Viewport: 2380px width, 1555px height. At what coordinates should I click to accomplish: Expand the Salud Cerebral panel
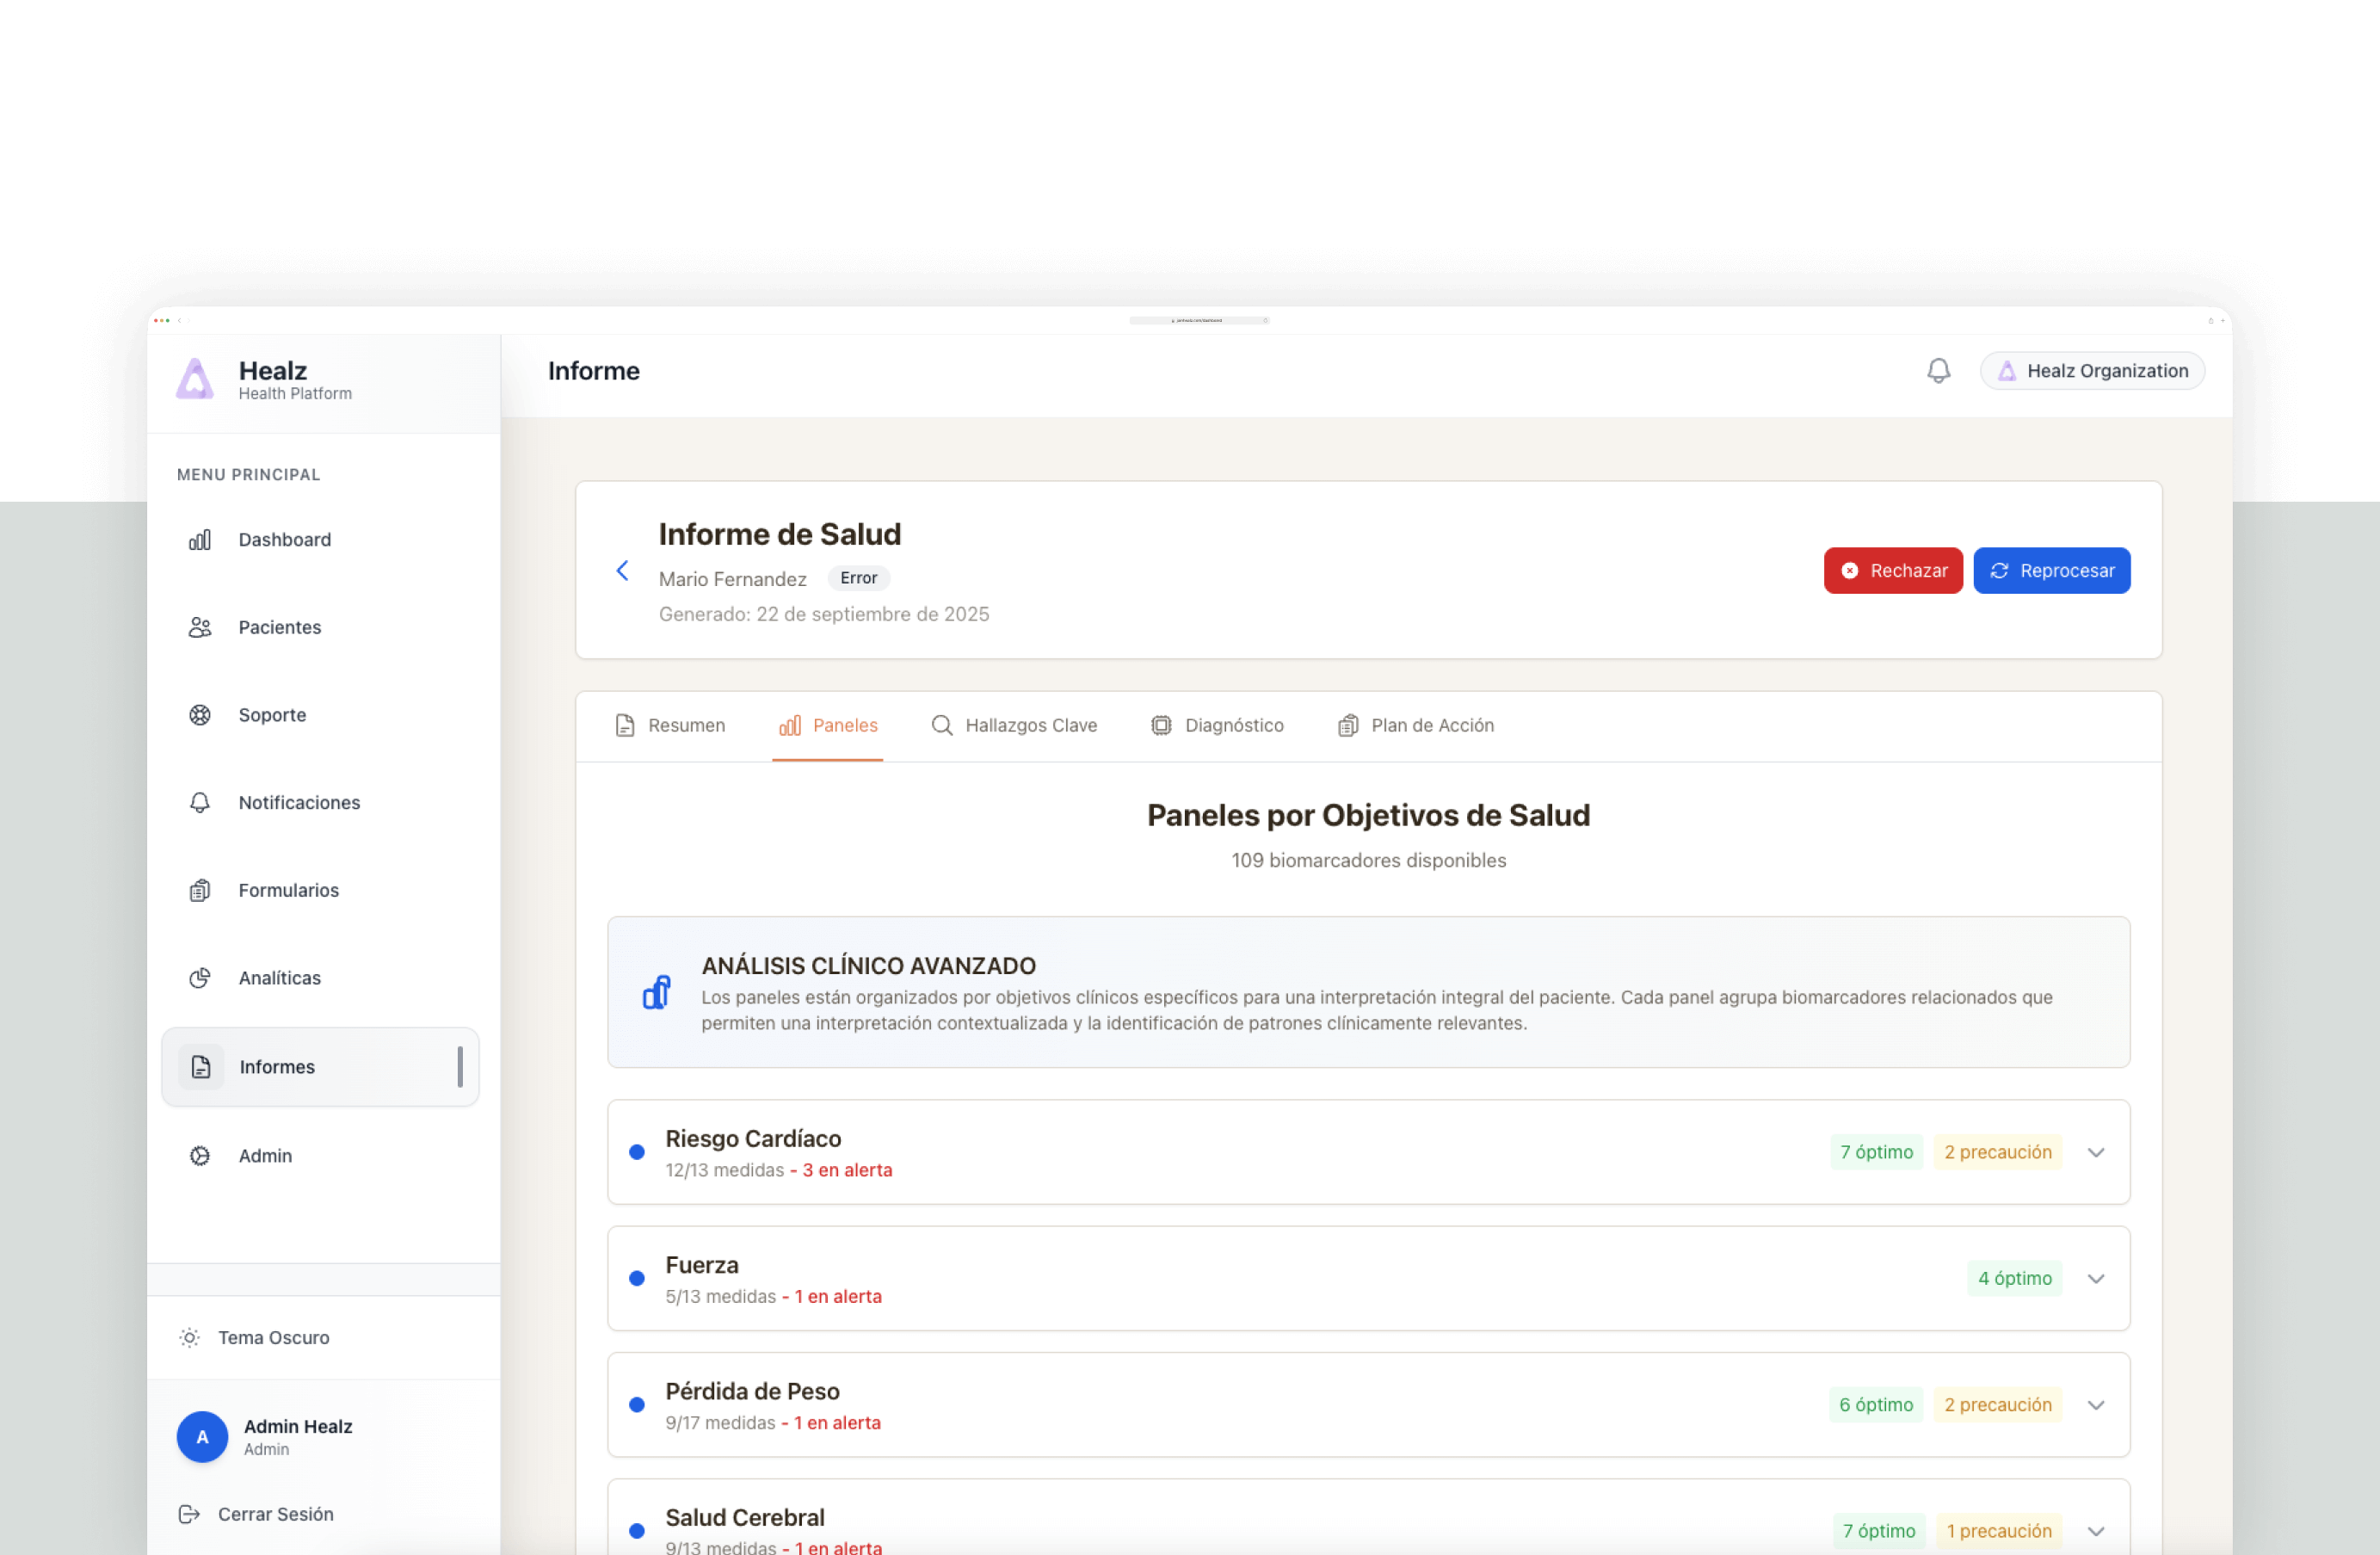[x=2096, y=1531]
